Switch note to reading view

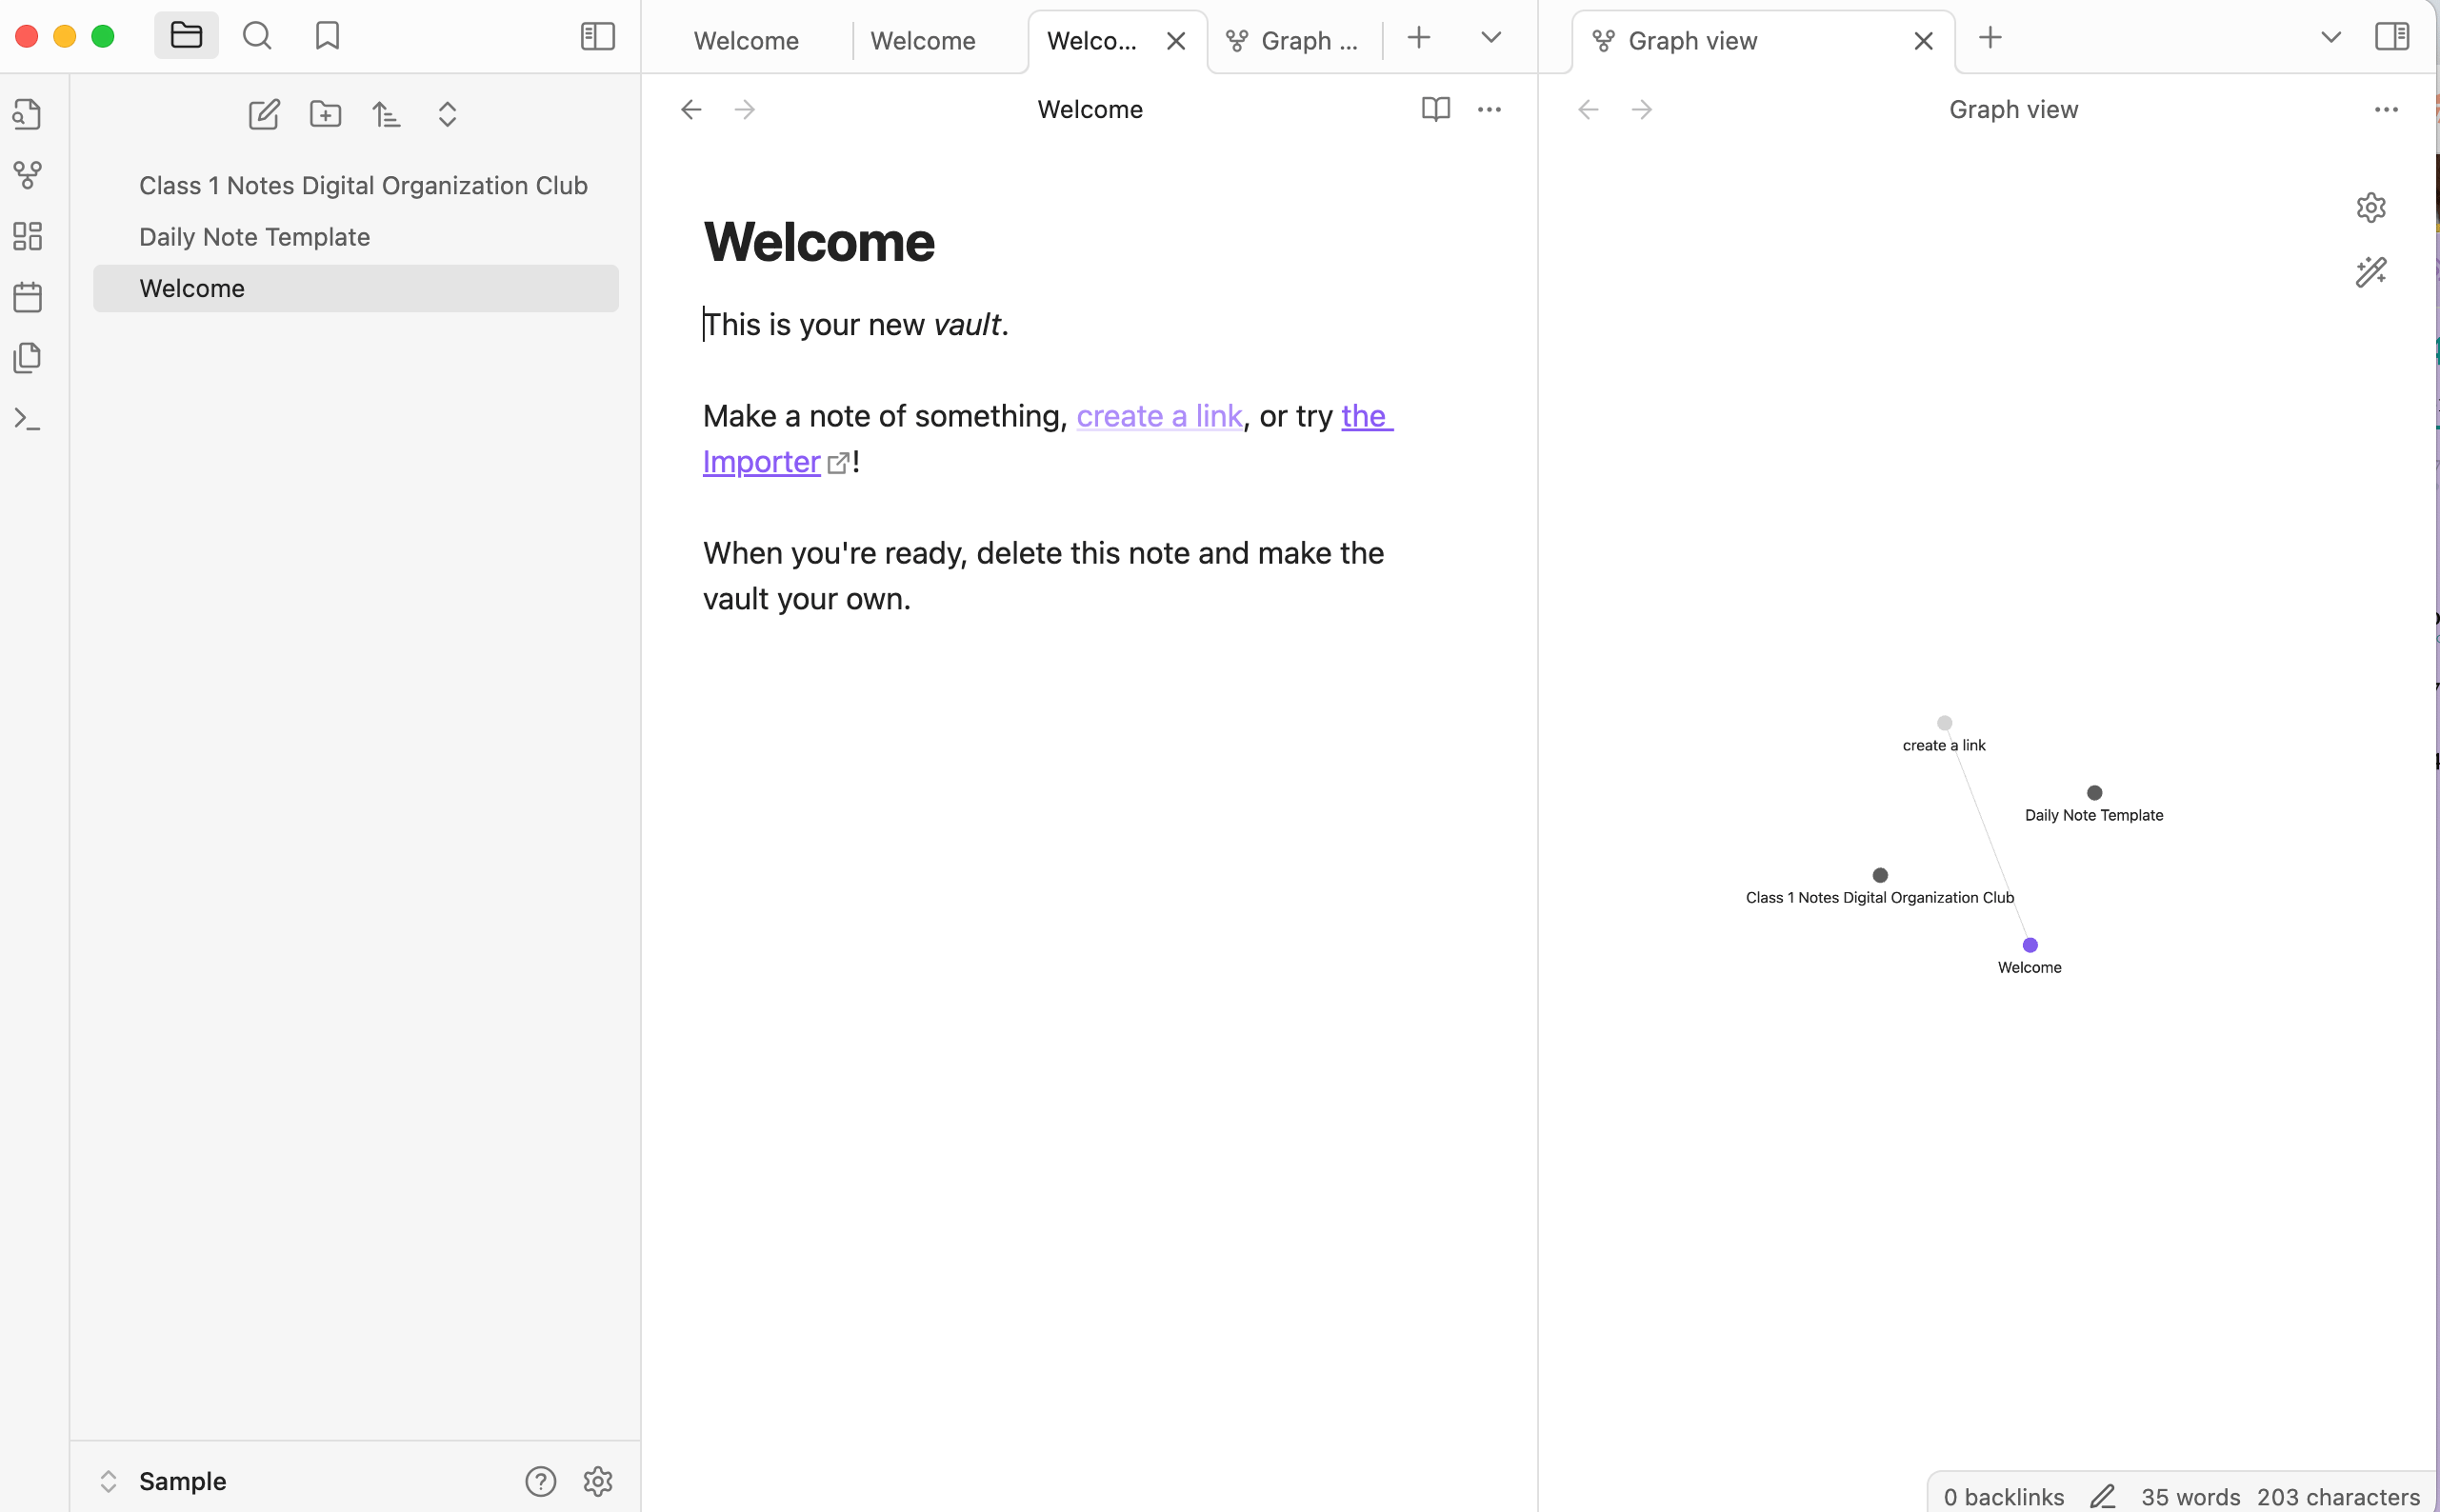(1435, 109)
